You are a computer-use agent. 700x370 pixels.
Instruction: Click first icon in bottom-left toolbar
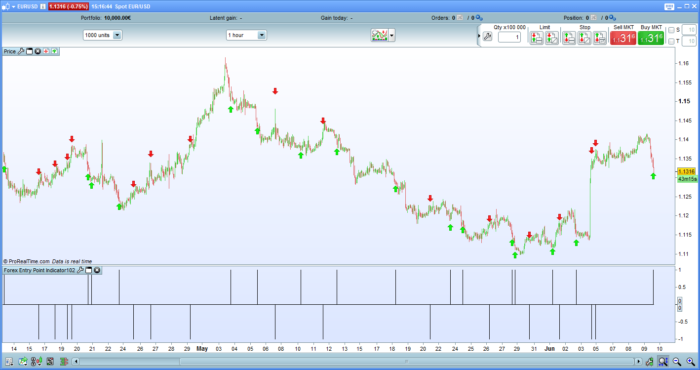pyautogui.click(x=9, y=362)
